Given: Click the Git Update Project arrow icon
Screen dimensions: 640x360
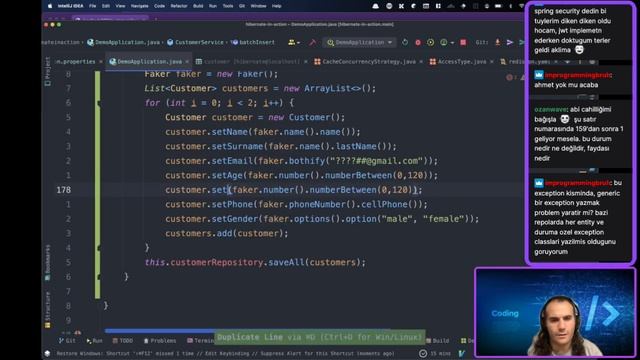Looking at the screenshot, I should click(x=498, y=42).
